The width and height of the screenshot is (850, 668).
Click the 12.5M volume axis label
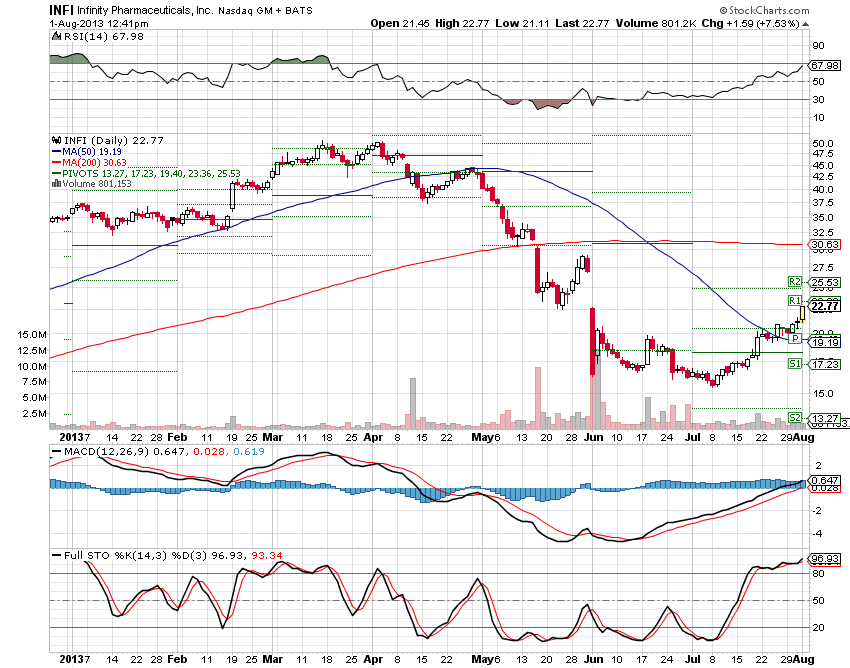[32, 350]
